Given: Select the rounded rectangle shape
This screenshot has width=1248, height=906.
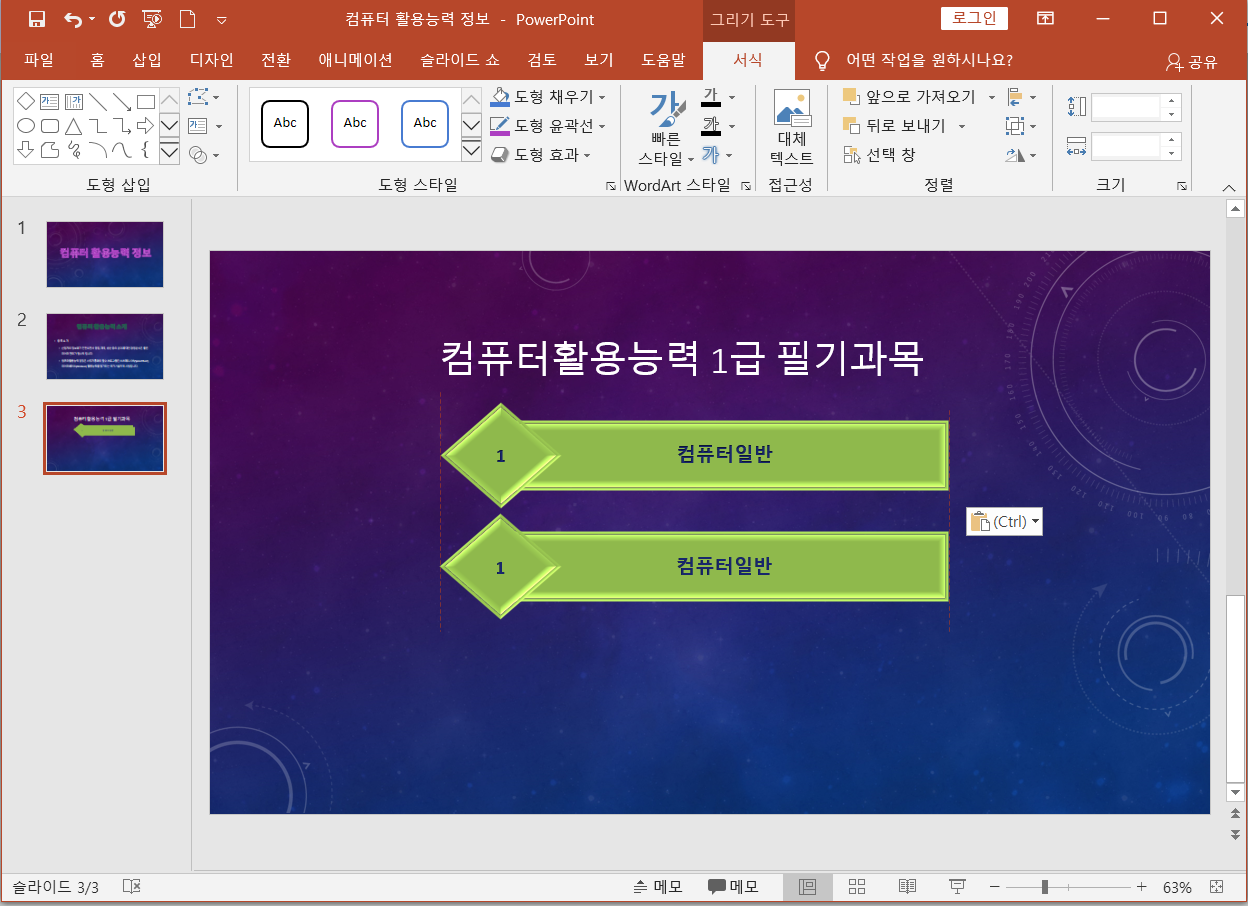Looking at the screenshot, I should point(50,126).
